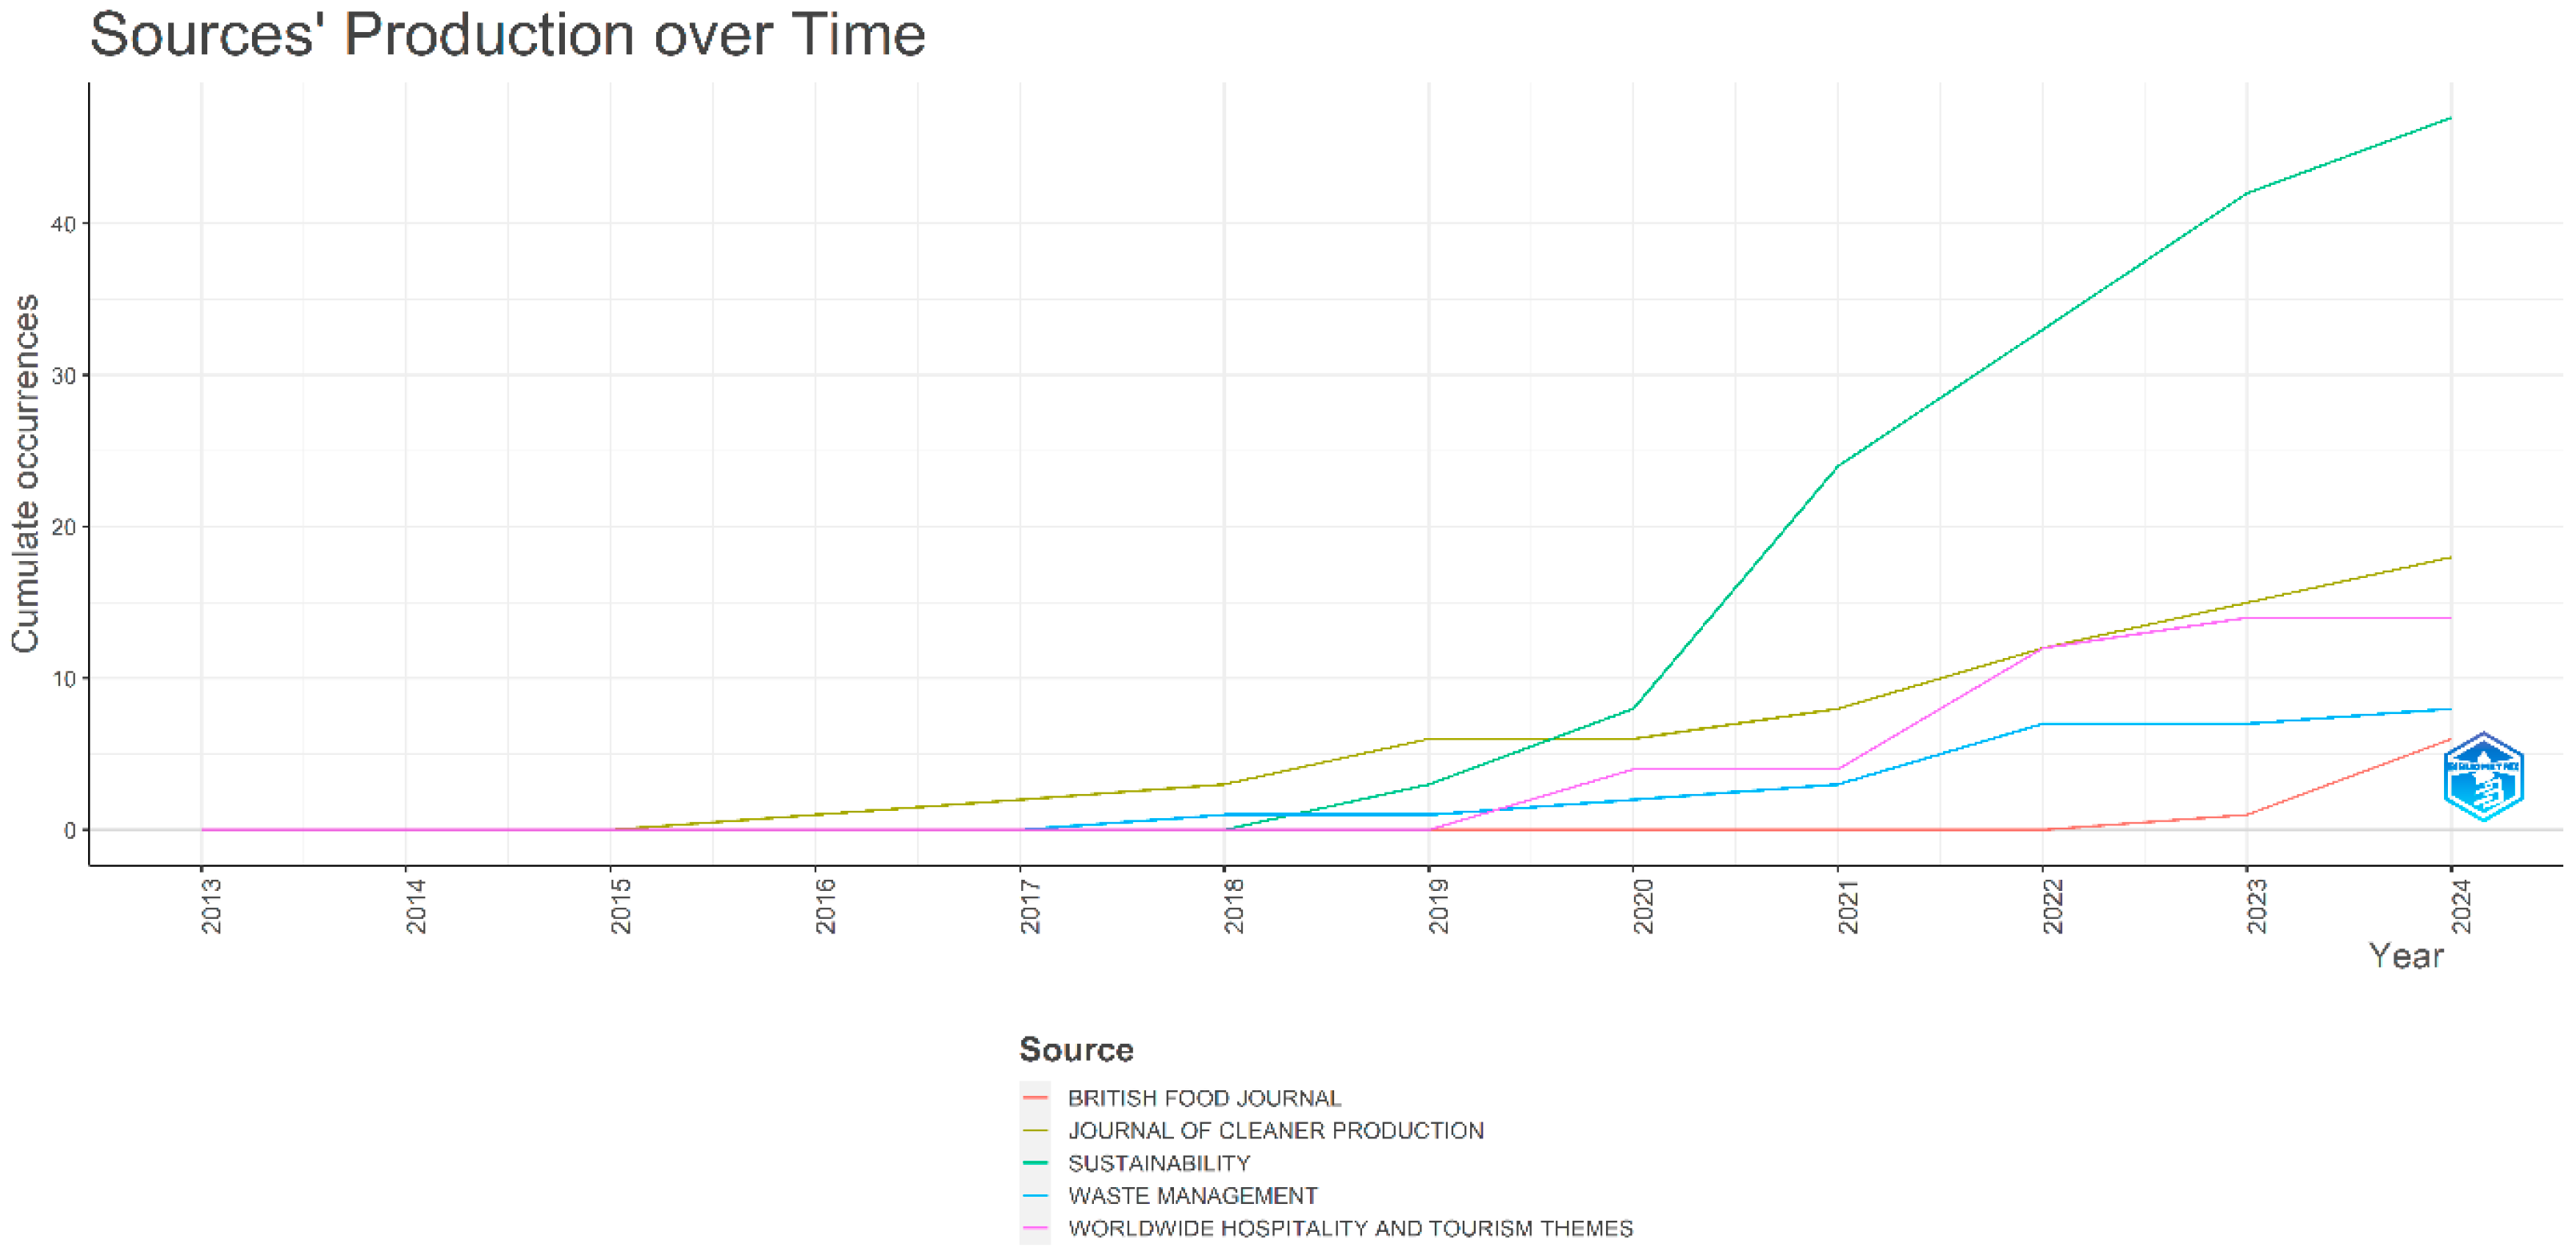
Task: Click the Journal of Cleaner Production legend swatch
Action: click(1035, 1130)
